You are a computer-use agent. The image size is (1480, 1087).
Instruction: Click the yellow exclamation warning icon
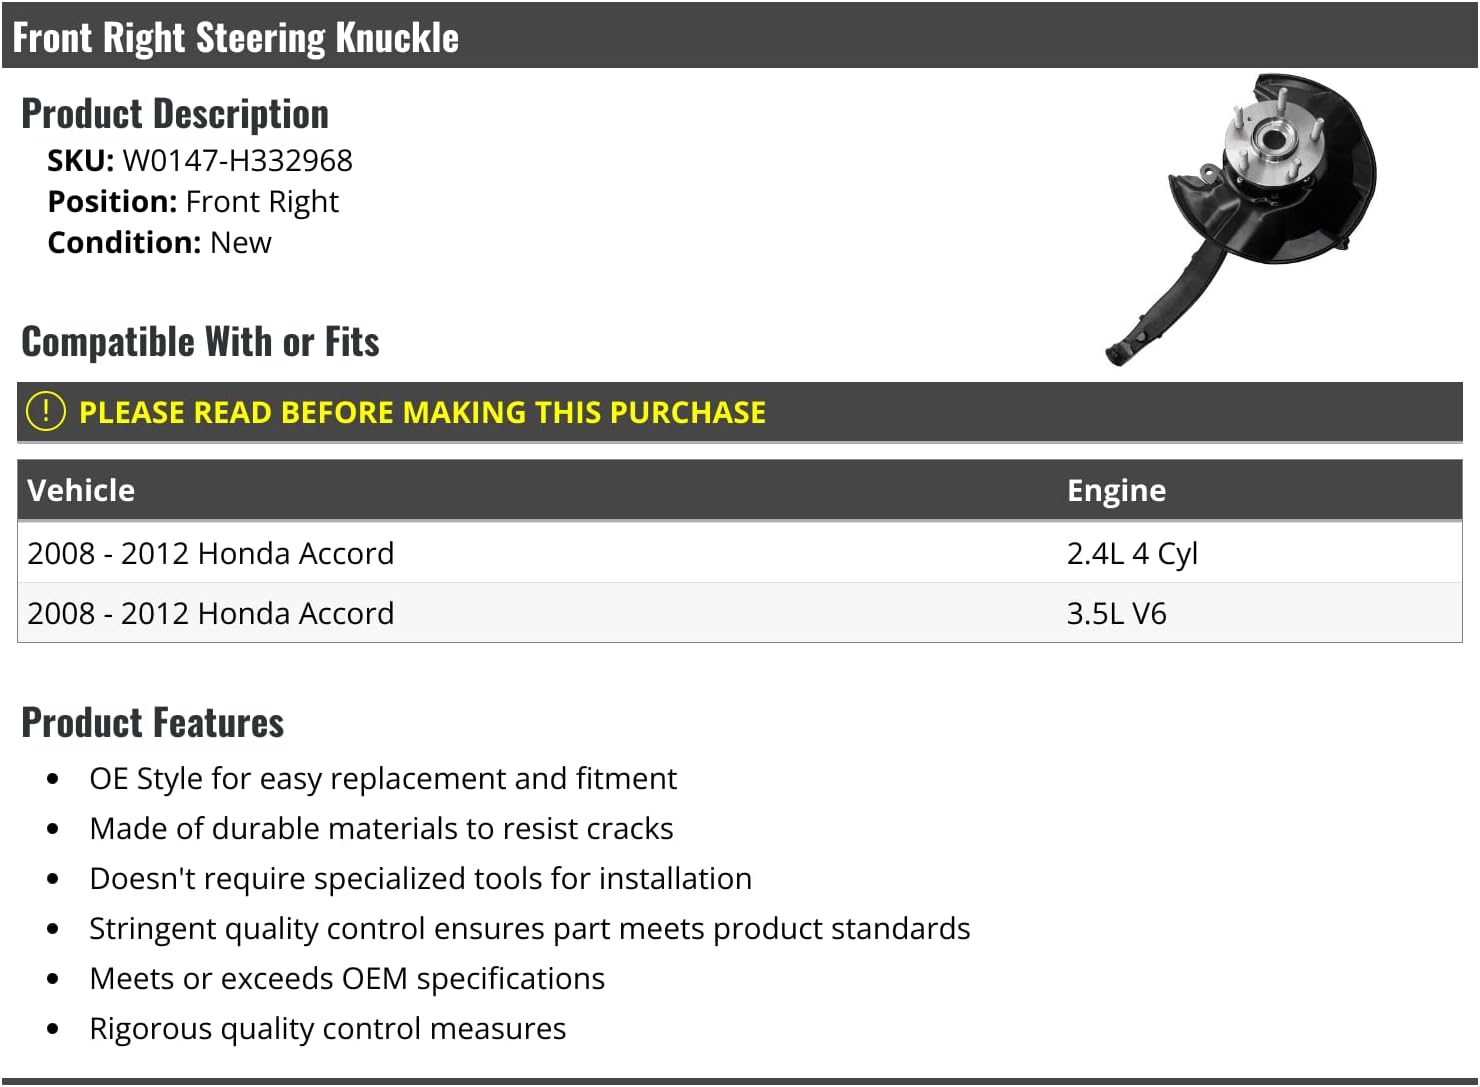coord(45,411)
